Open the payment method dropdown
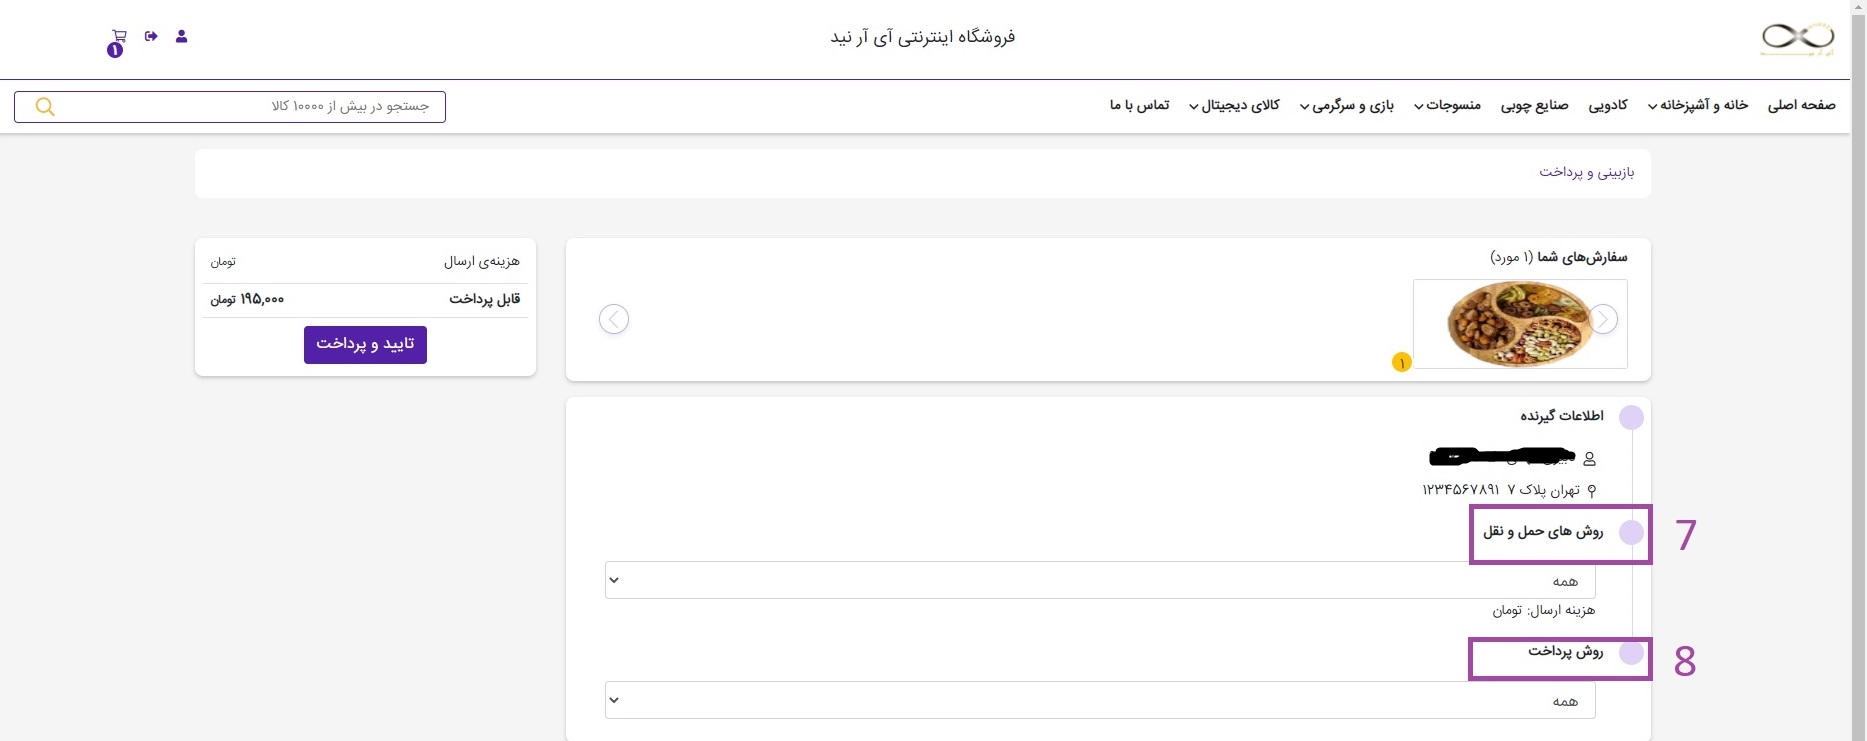 pos(1100,700)
